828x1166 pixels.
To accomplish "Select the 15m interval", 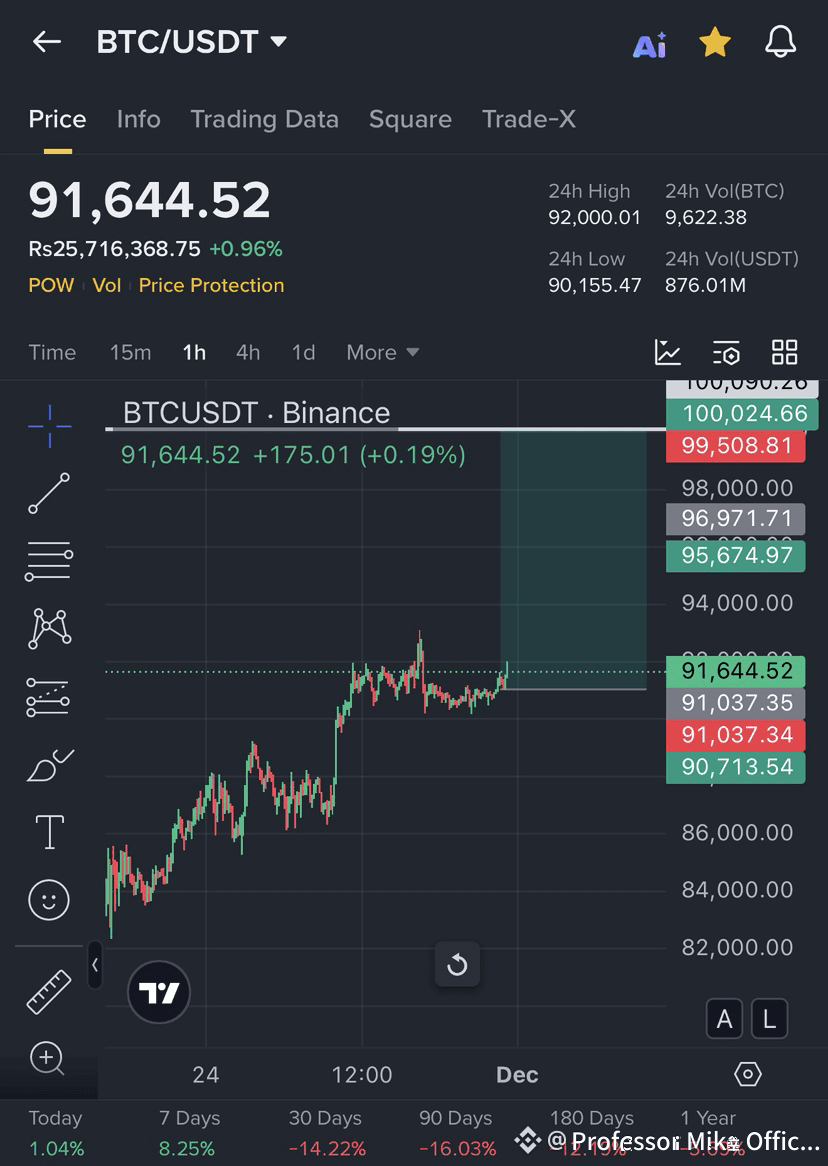I will [130, 352].
